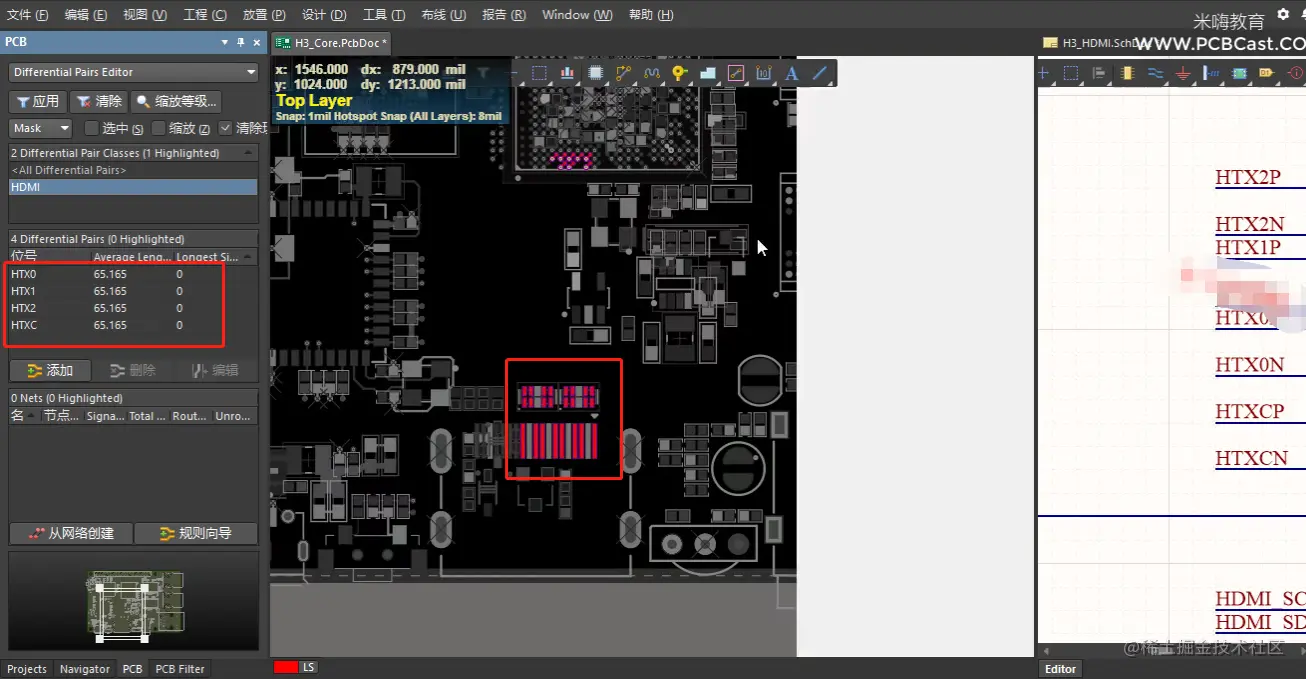Open the 编辑 (E) menu
This screenshot has width=1306, height=679.
pos(86,15)
